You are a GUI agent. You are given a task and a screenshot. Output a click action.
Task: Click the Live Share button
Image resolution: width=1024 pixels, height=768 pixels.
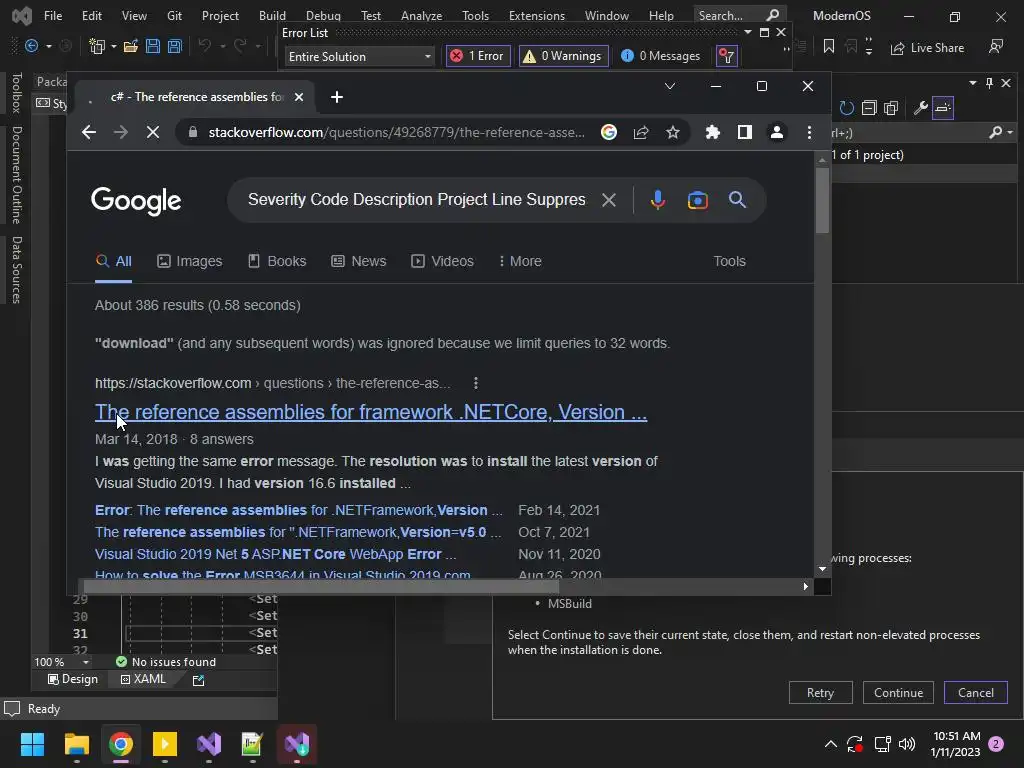927,48
